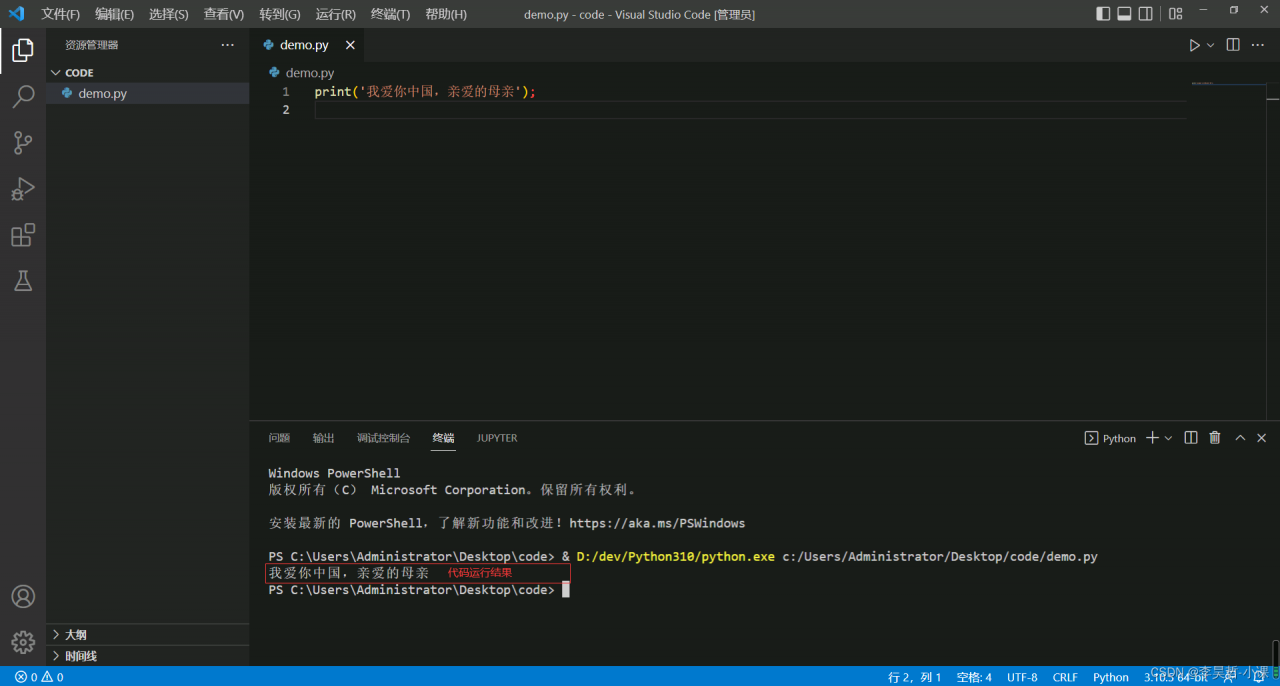This screenshot has height=686, width=1280.
Task: Open the Testing flask view
Action: [x=23, y=281]
